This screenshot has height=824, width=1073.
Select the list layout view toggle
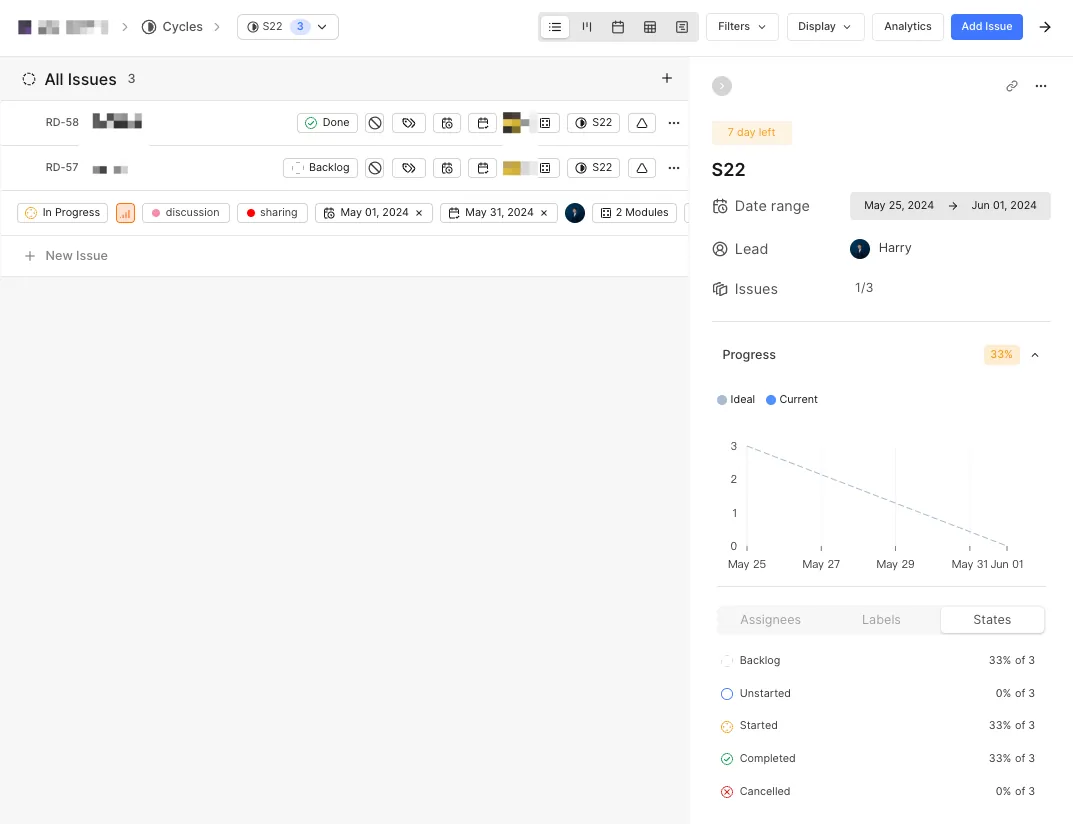pos(555,27)
